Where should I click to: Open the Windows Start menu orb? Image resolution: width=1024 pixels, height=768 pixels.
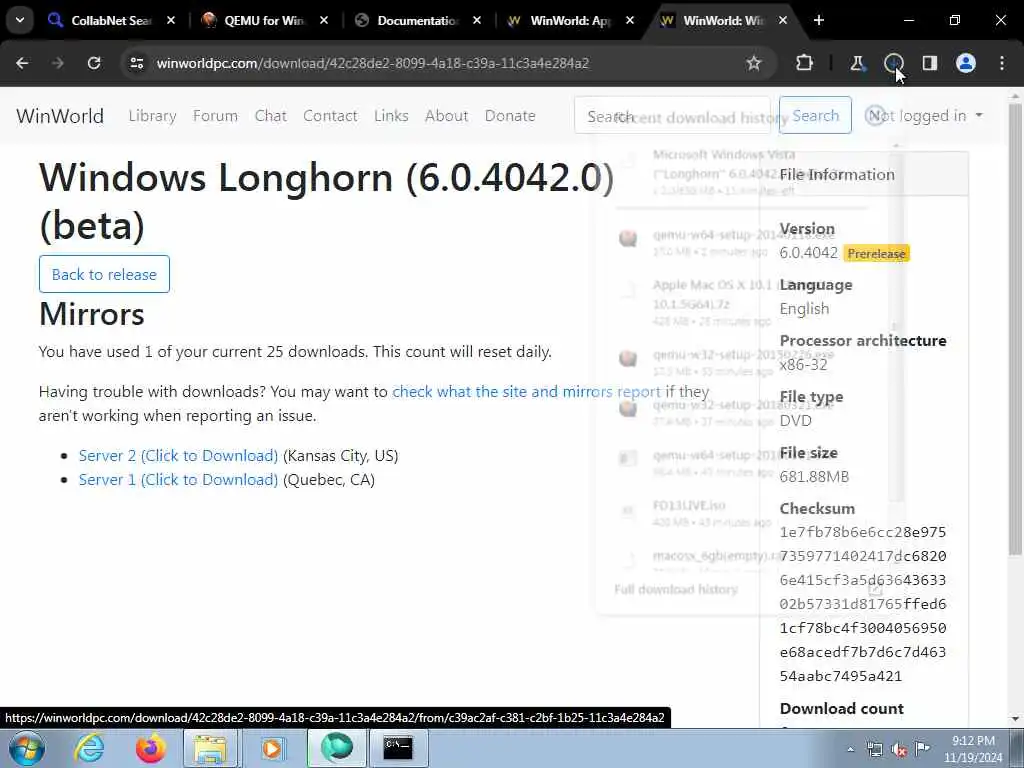pyautogui.click(x=26, y=748)
